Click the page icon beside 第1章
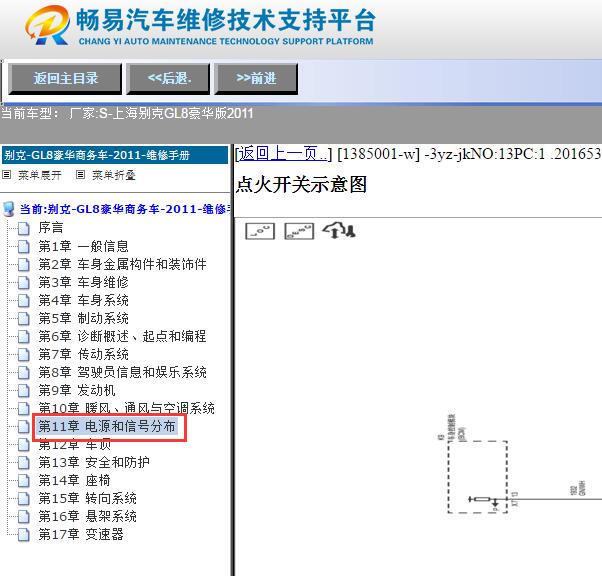This screenshot has height=576, width=602. click(x=24, y=247)
